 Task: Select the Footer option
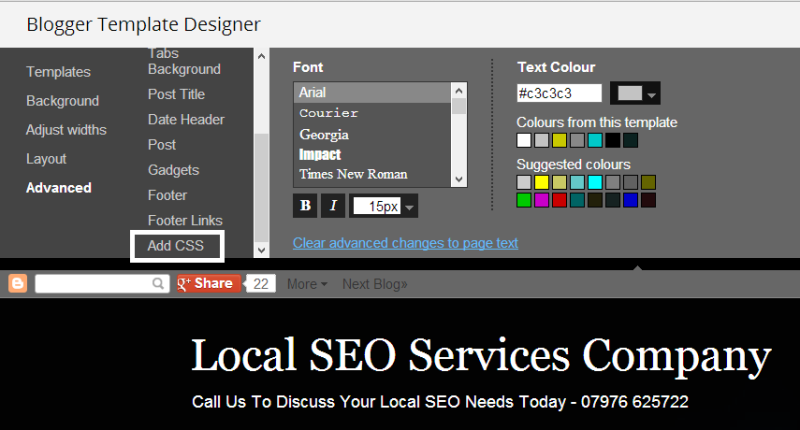[167, 195]
